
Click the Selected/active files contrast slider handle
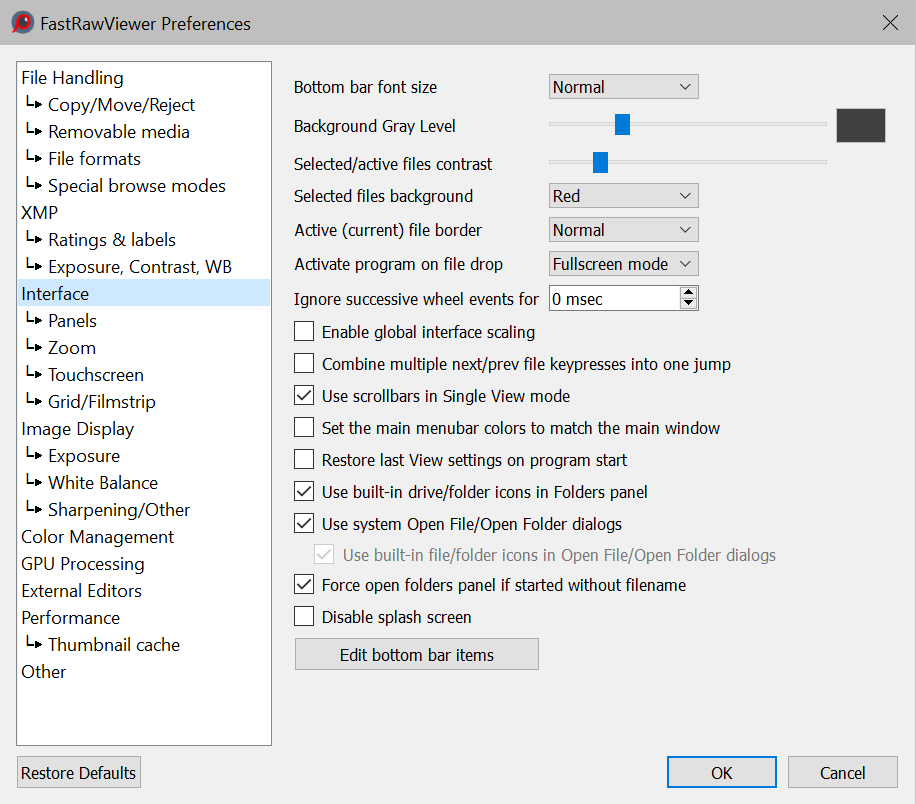point(600,162)
